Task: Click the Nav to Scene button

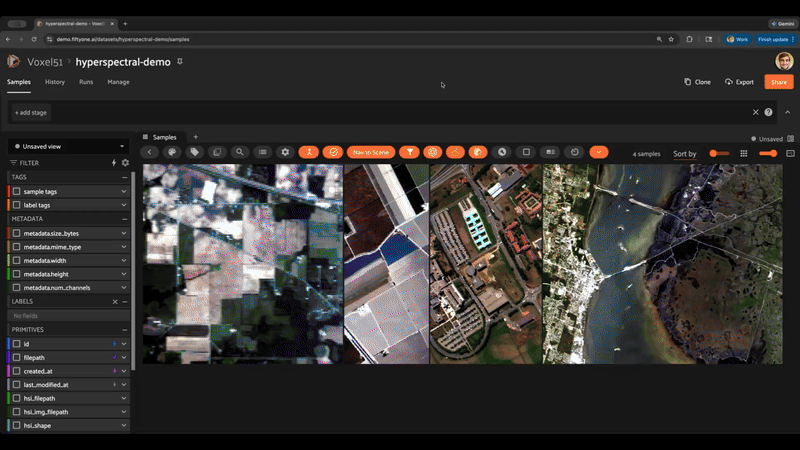Action: (x=371, y=152)
